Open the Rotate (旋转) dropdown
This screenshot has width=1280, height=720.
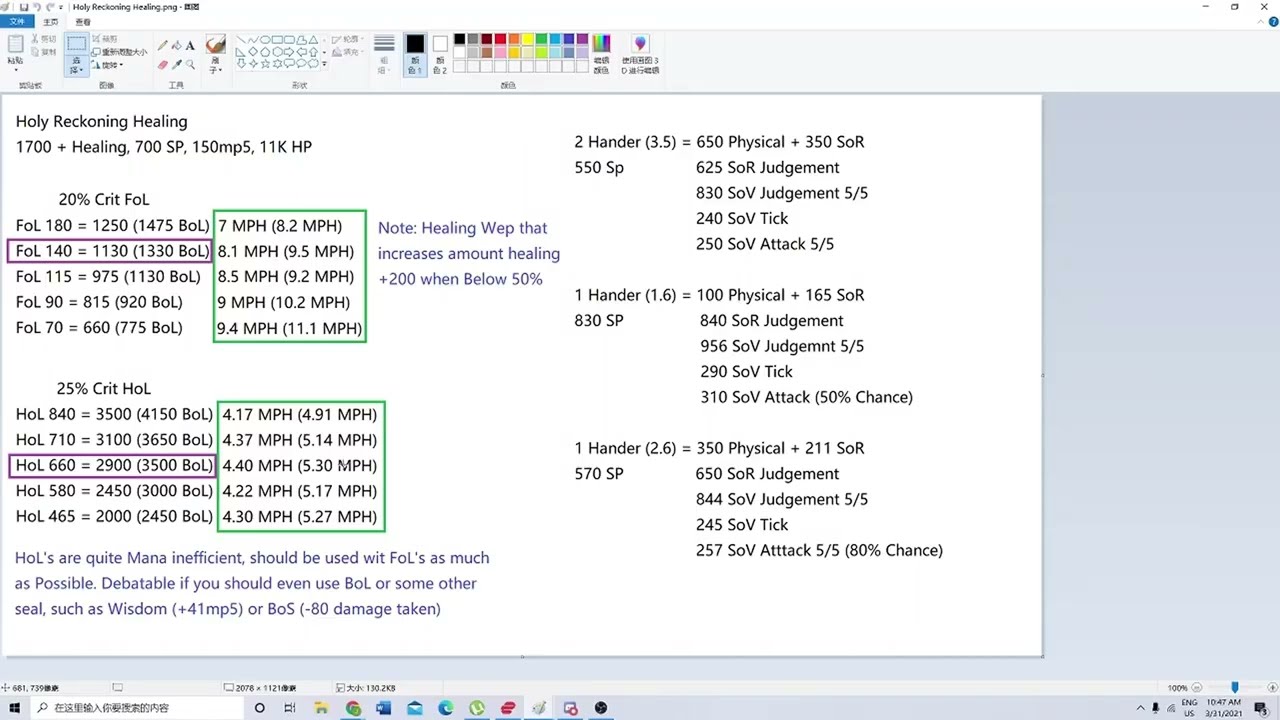(x=107, y=65)
